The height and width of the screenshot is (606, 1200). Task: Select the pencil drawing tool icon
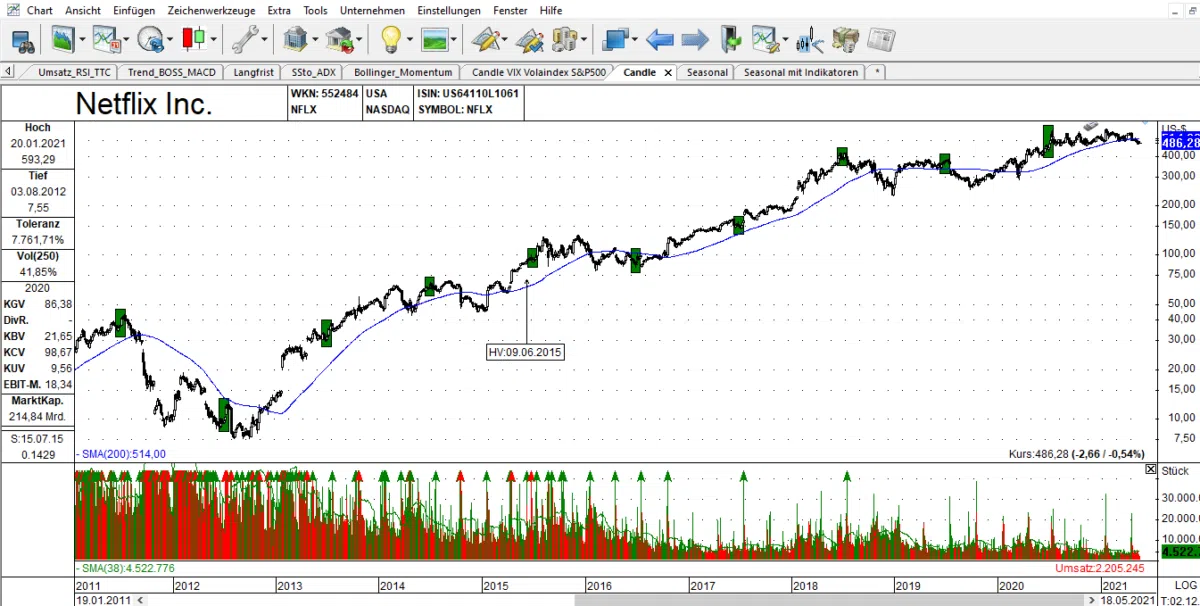(x=486, y=40)
